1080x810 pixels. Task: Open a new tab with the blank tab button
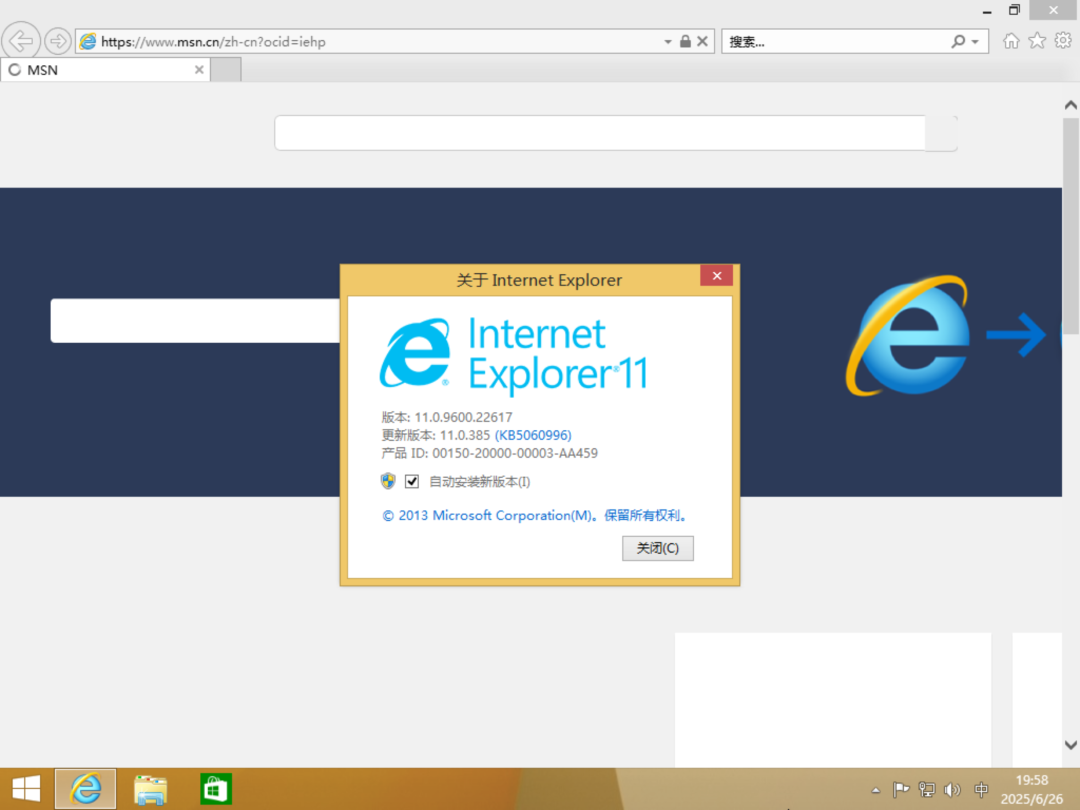click(226, 70)
